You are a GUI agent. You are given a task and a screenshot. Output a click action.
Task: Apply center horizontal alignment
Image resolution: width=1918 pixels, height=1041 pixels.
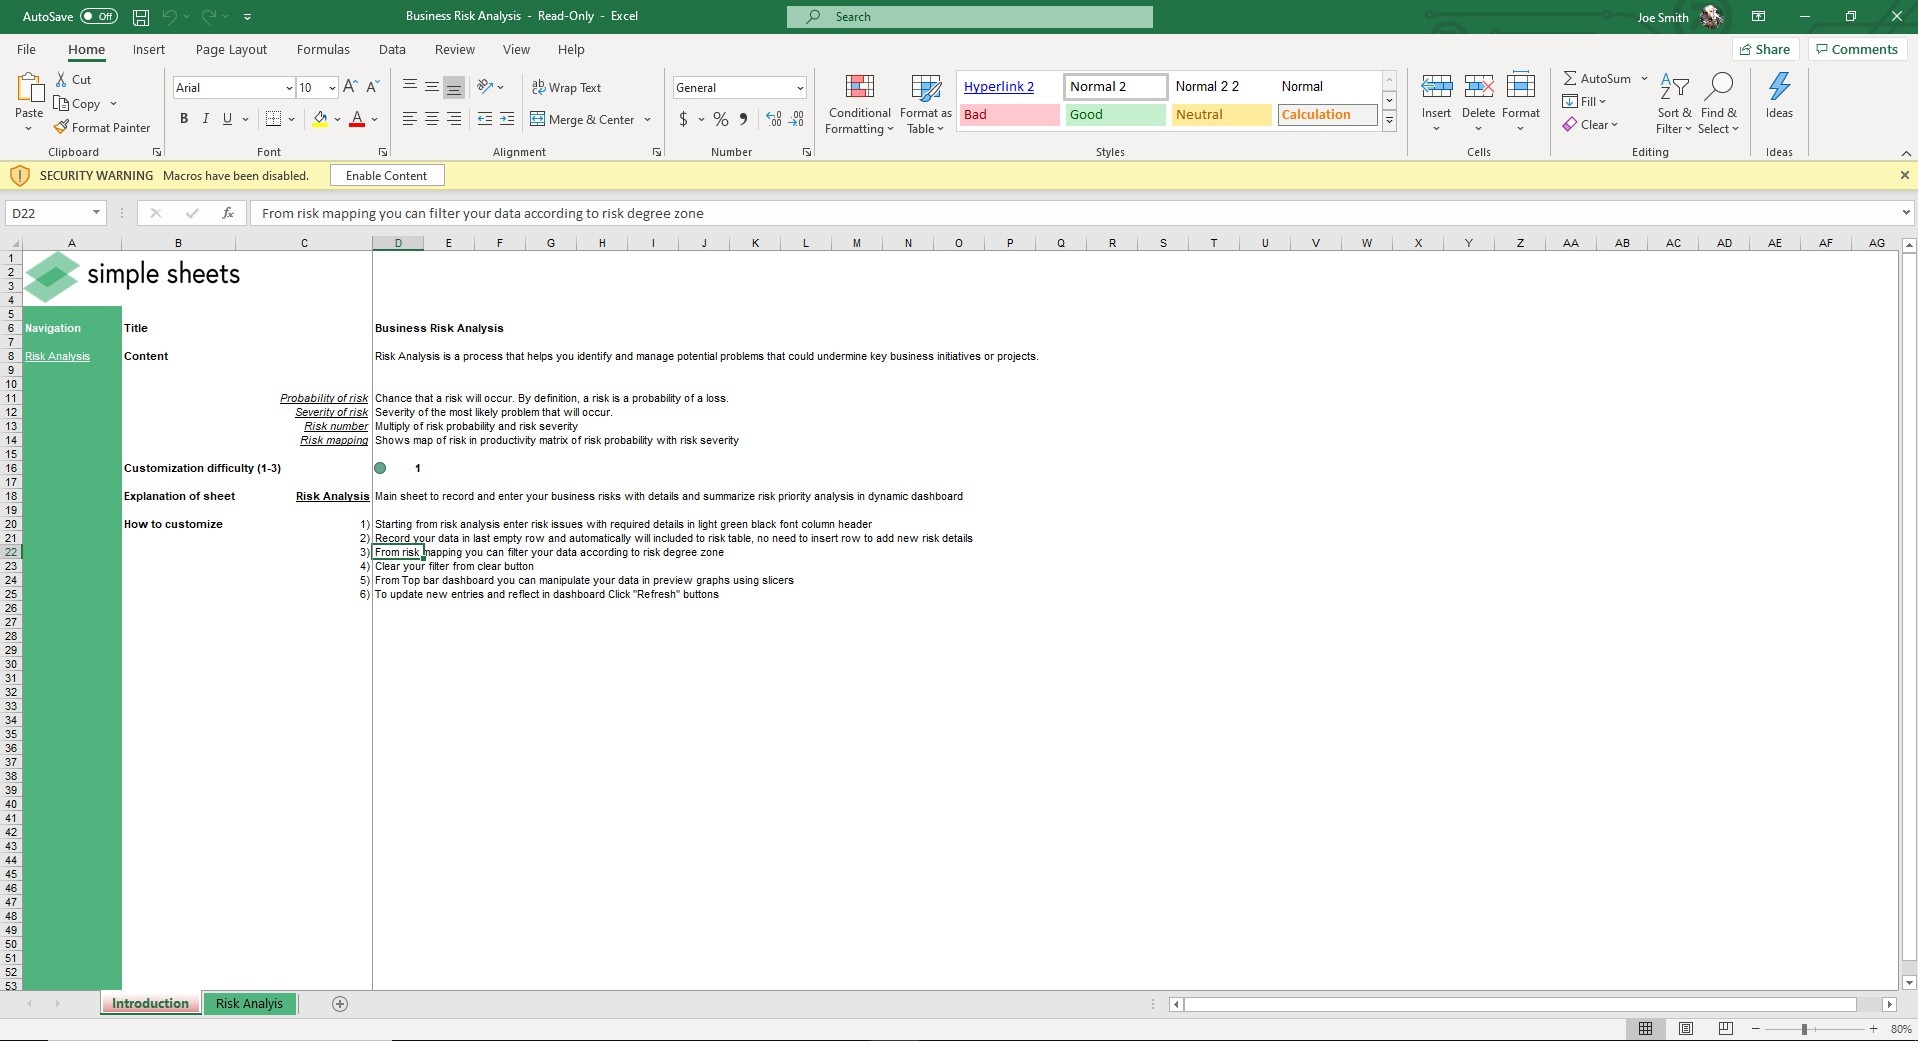[432, 119]
